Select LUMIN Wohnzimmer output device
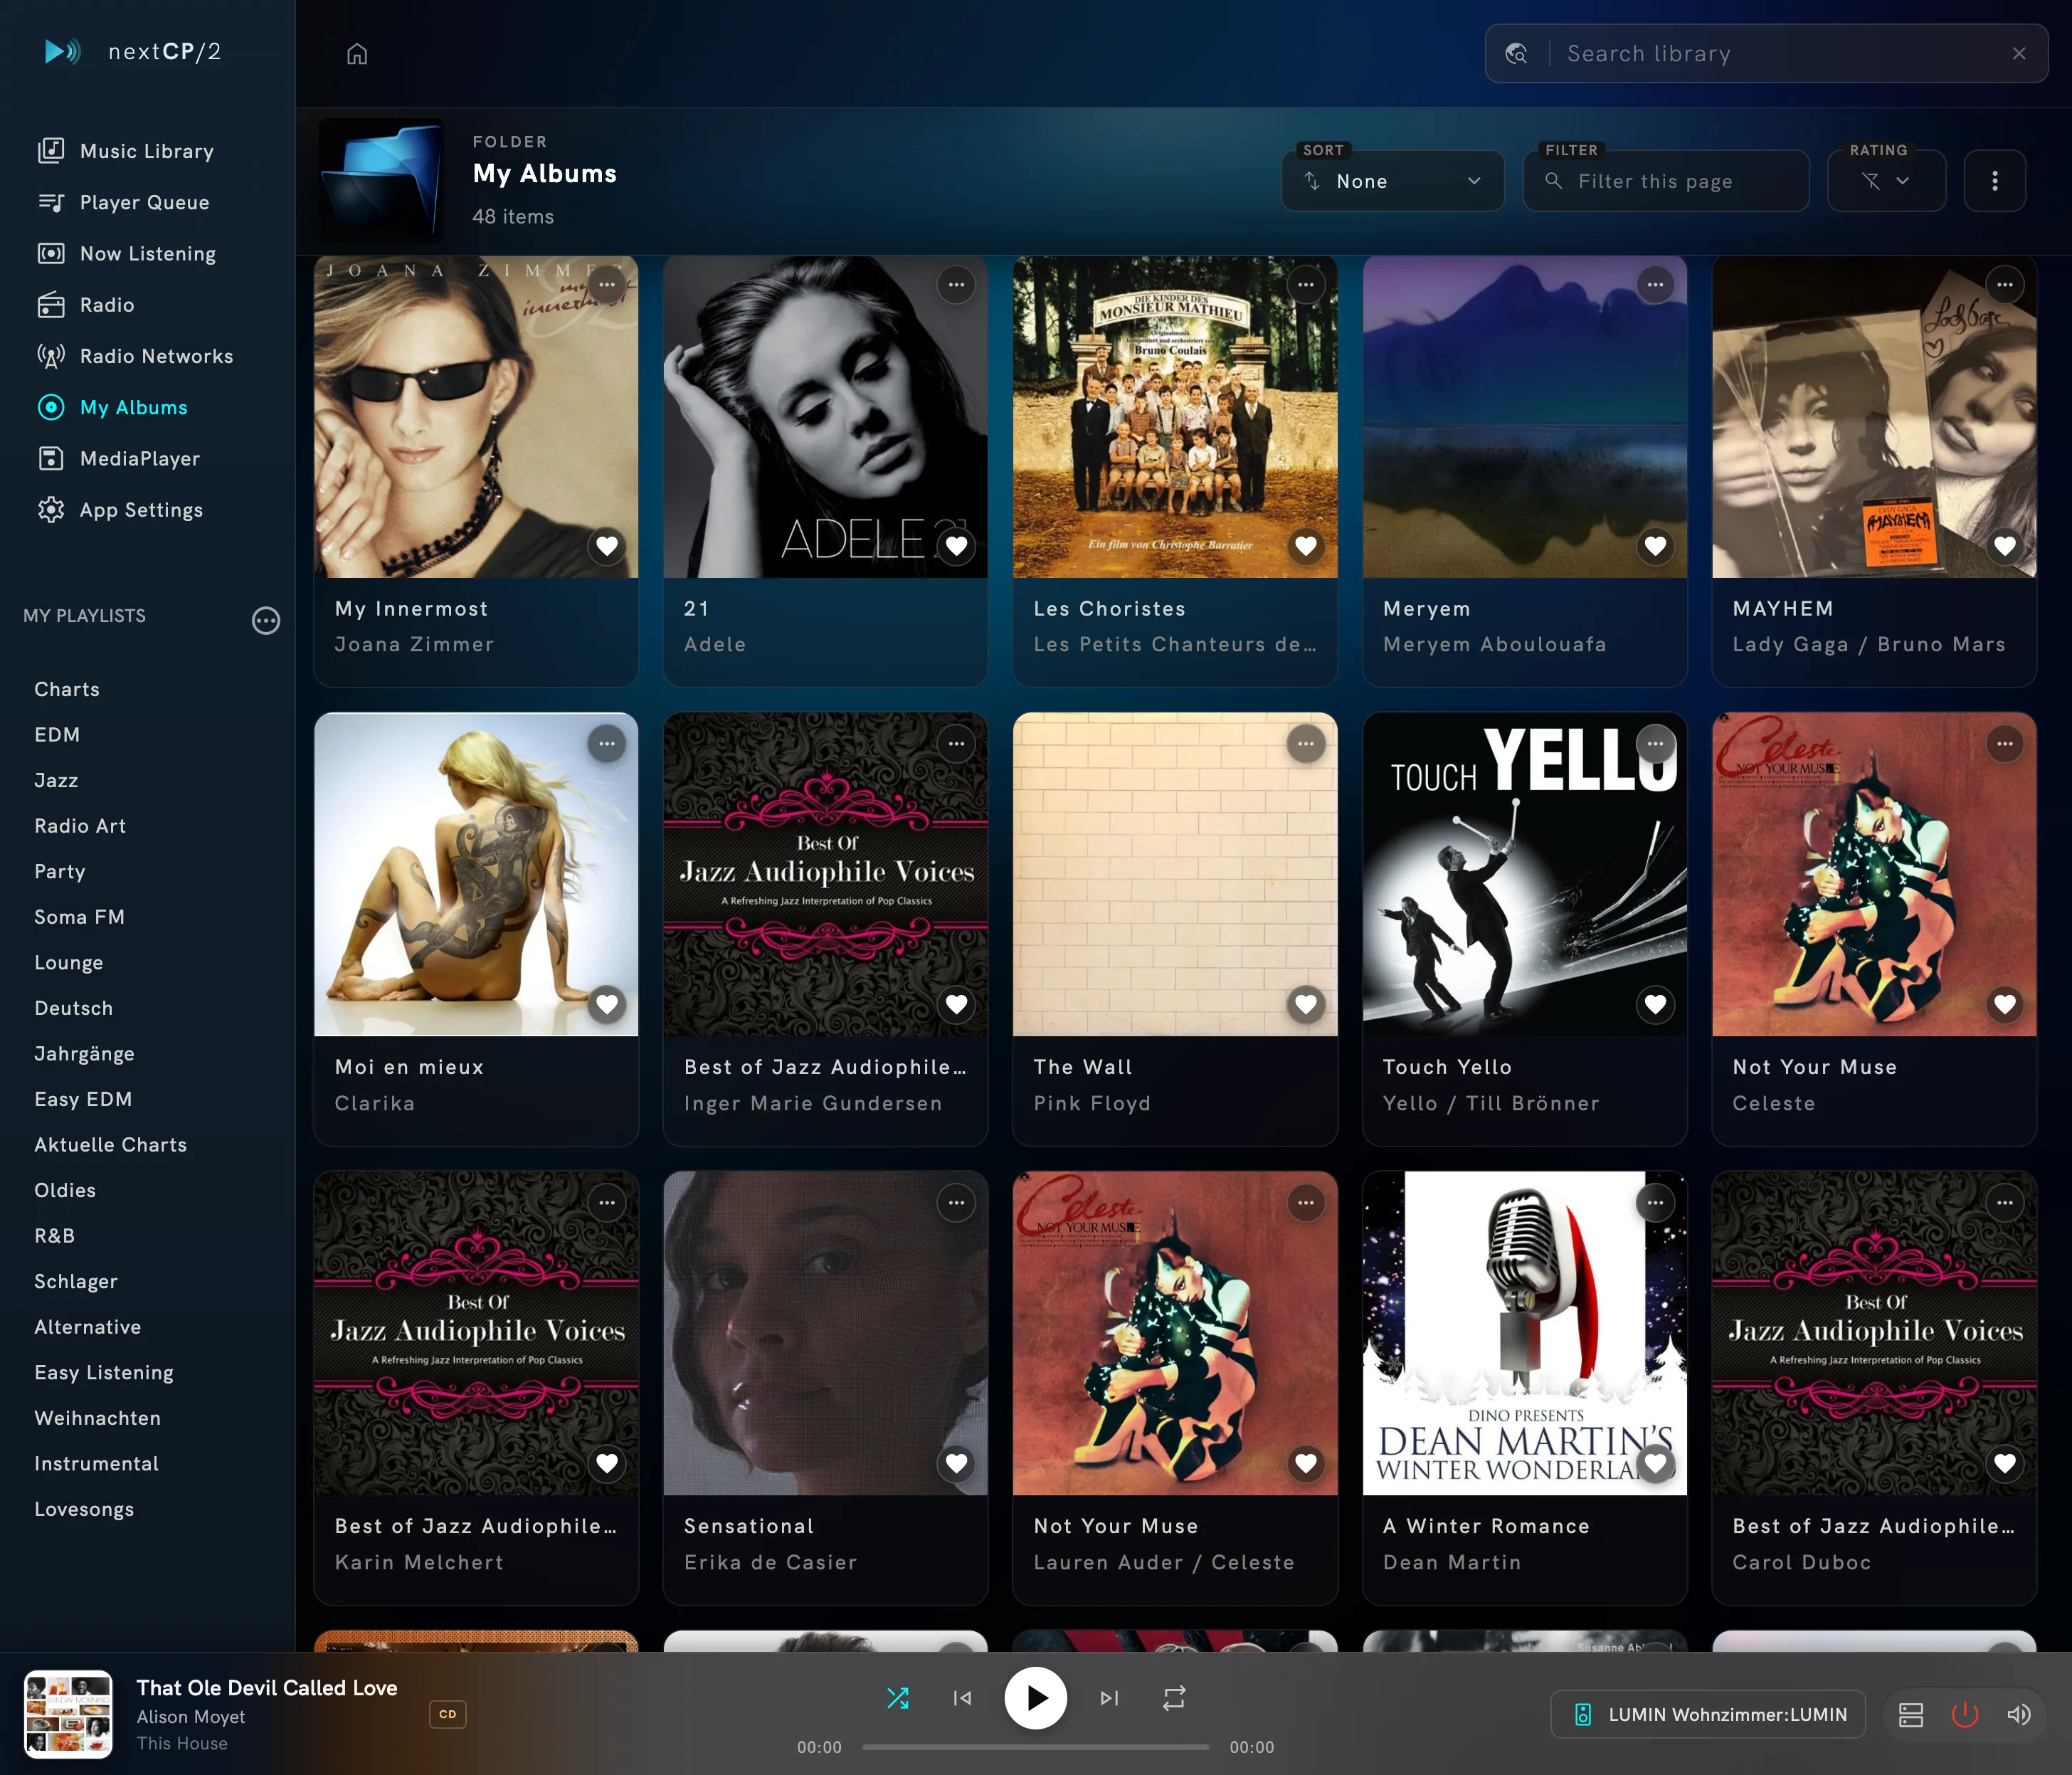This screenshot has width=2072, height=1775. pos(1708,1715)
